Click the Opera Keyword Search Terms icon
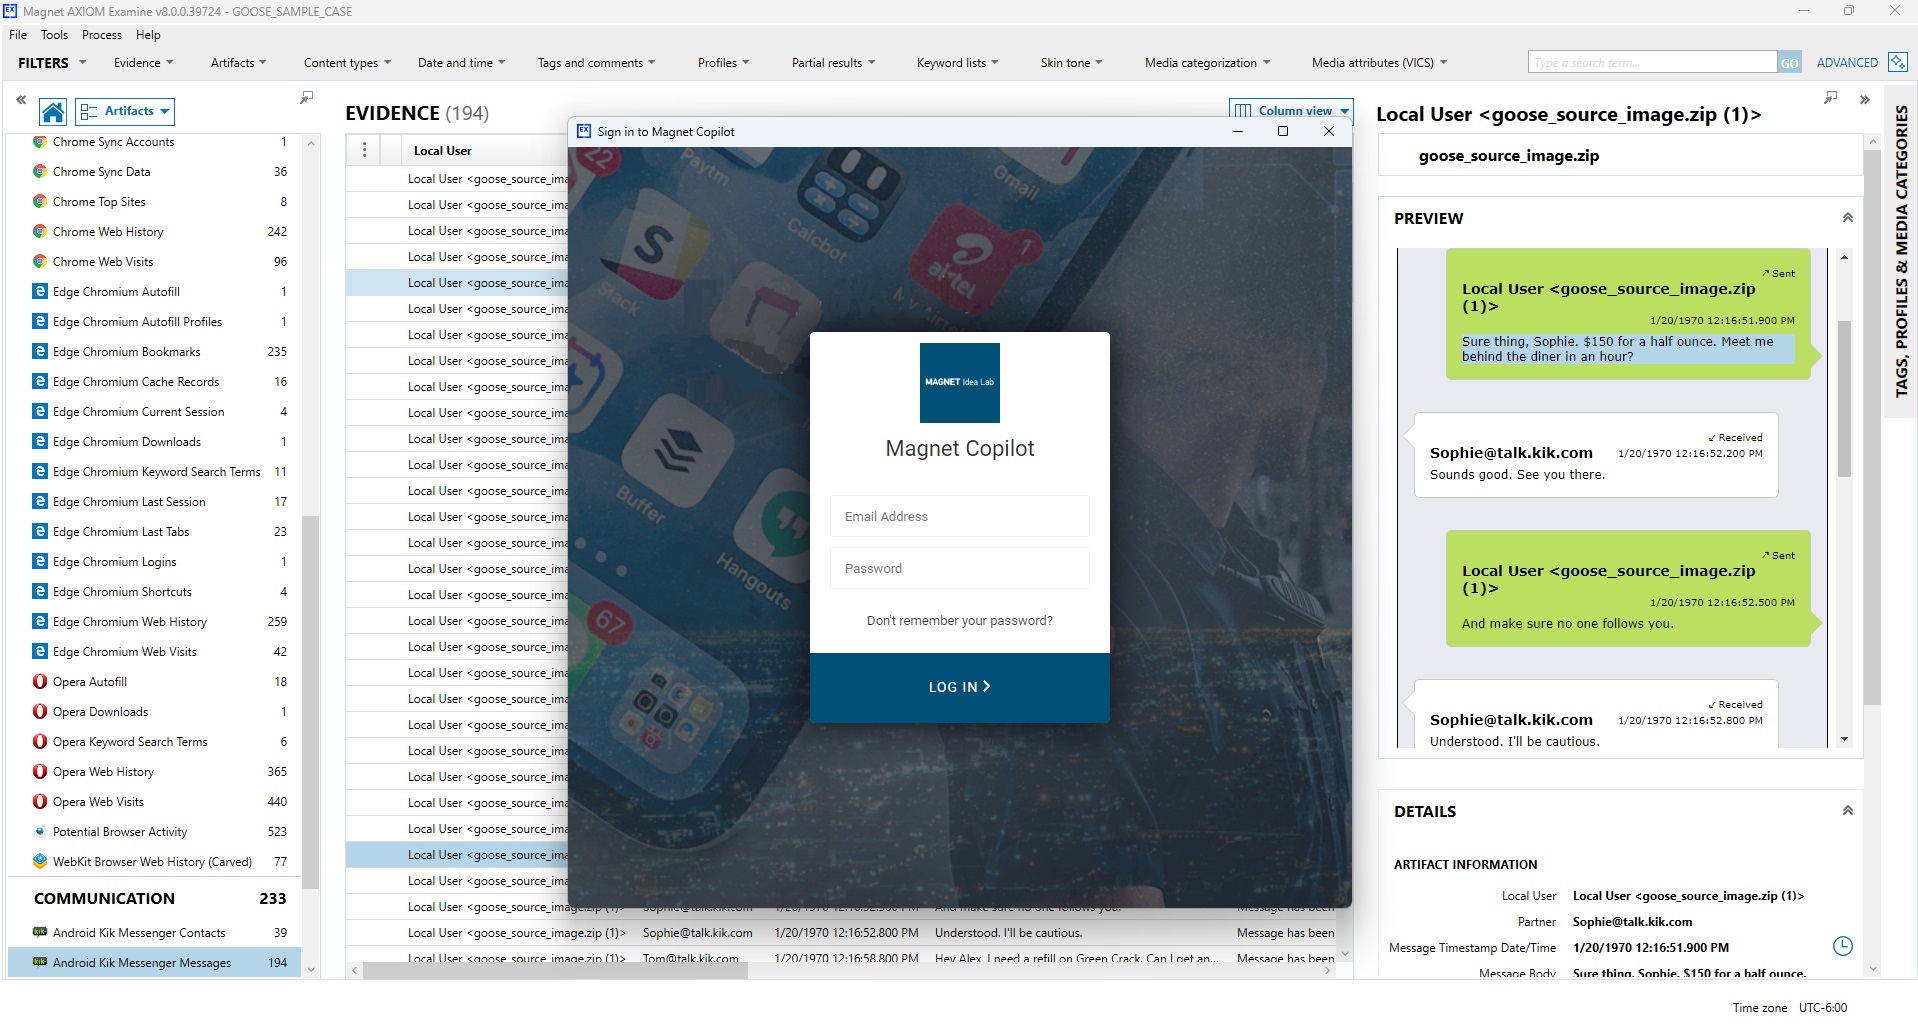This screenshot has height=1029, width=1918. [40, 742]
